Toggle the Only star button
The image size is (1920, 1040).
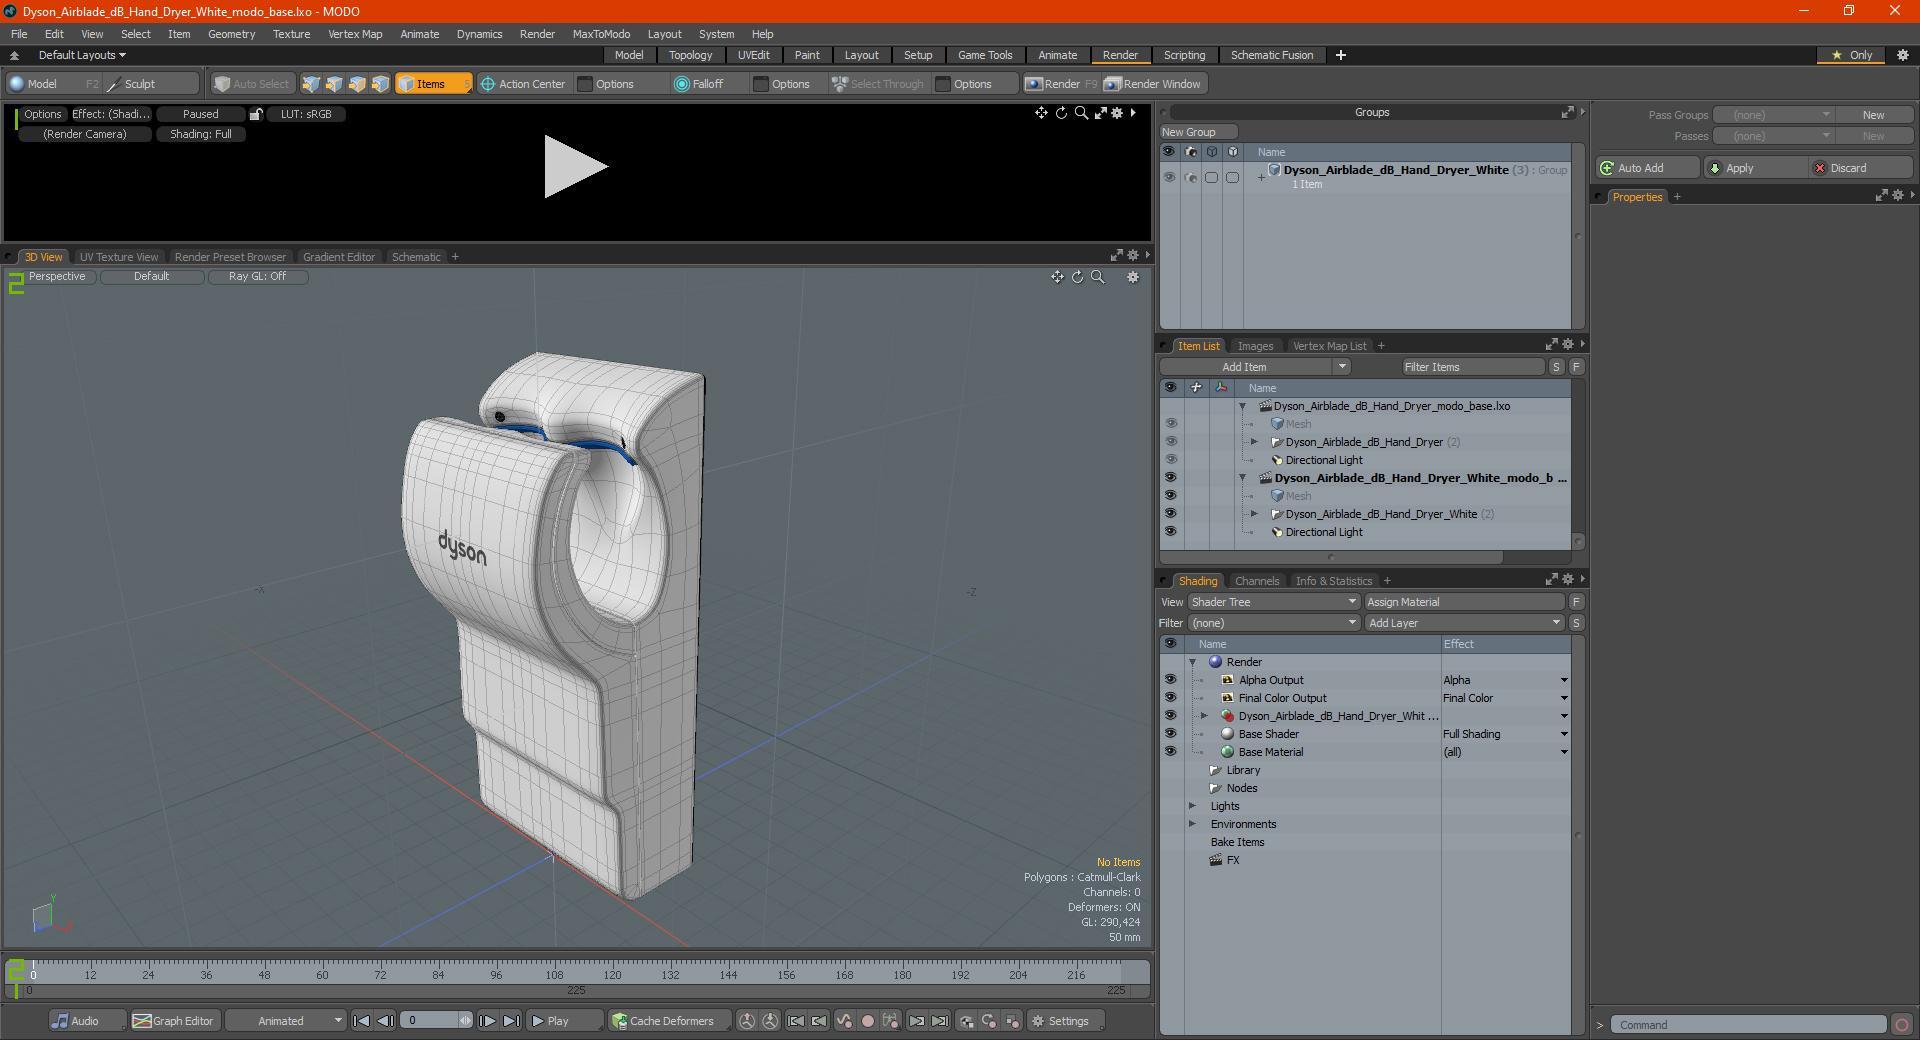pos(1852,55)
